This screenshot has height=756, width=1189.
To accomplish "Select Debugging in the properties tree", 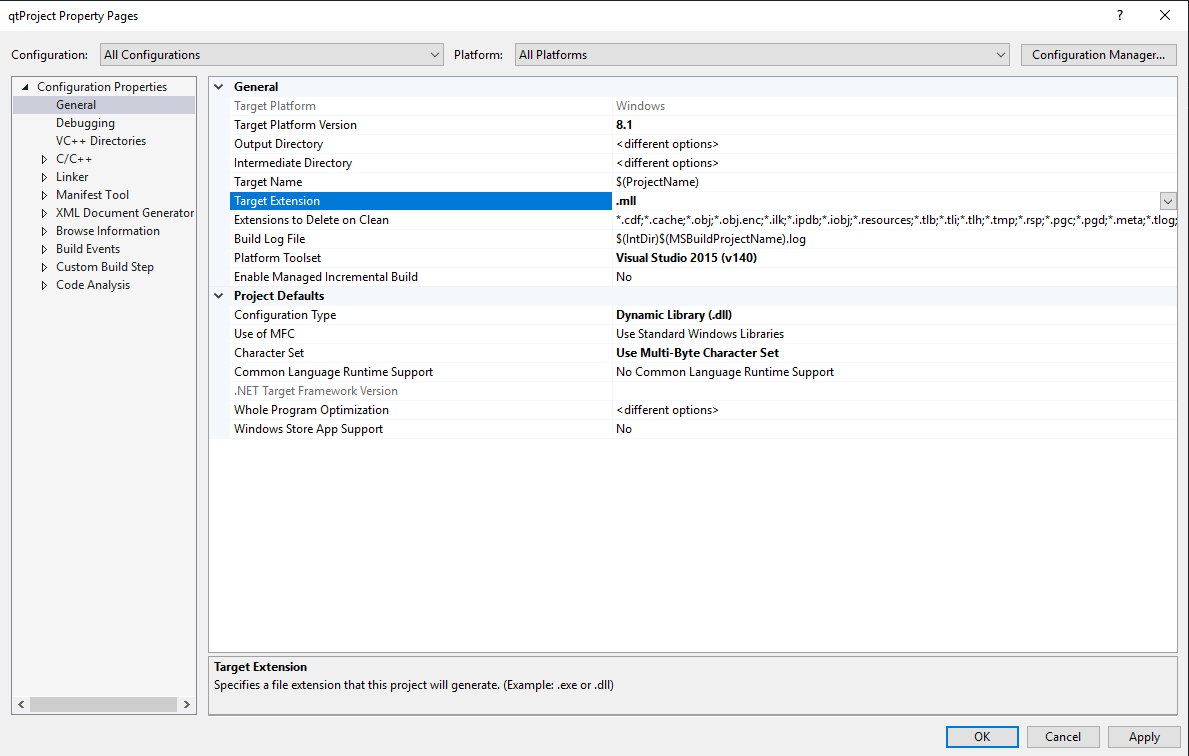I will (x=85, y=123).
